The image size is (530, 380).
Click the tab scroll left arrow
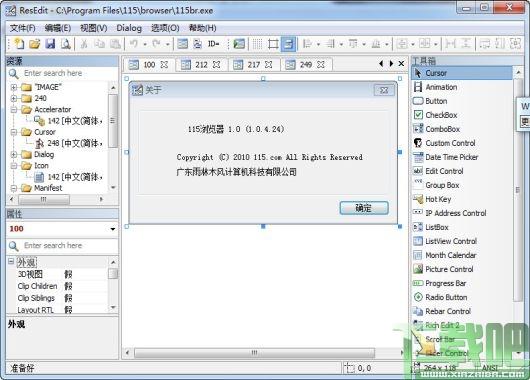coord(381,64)
